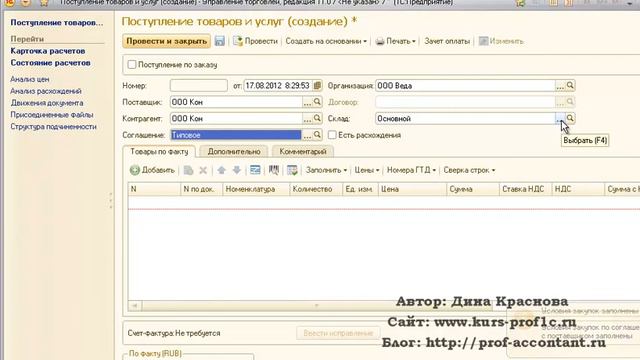Open the Анализ цен link

[30, 79]
